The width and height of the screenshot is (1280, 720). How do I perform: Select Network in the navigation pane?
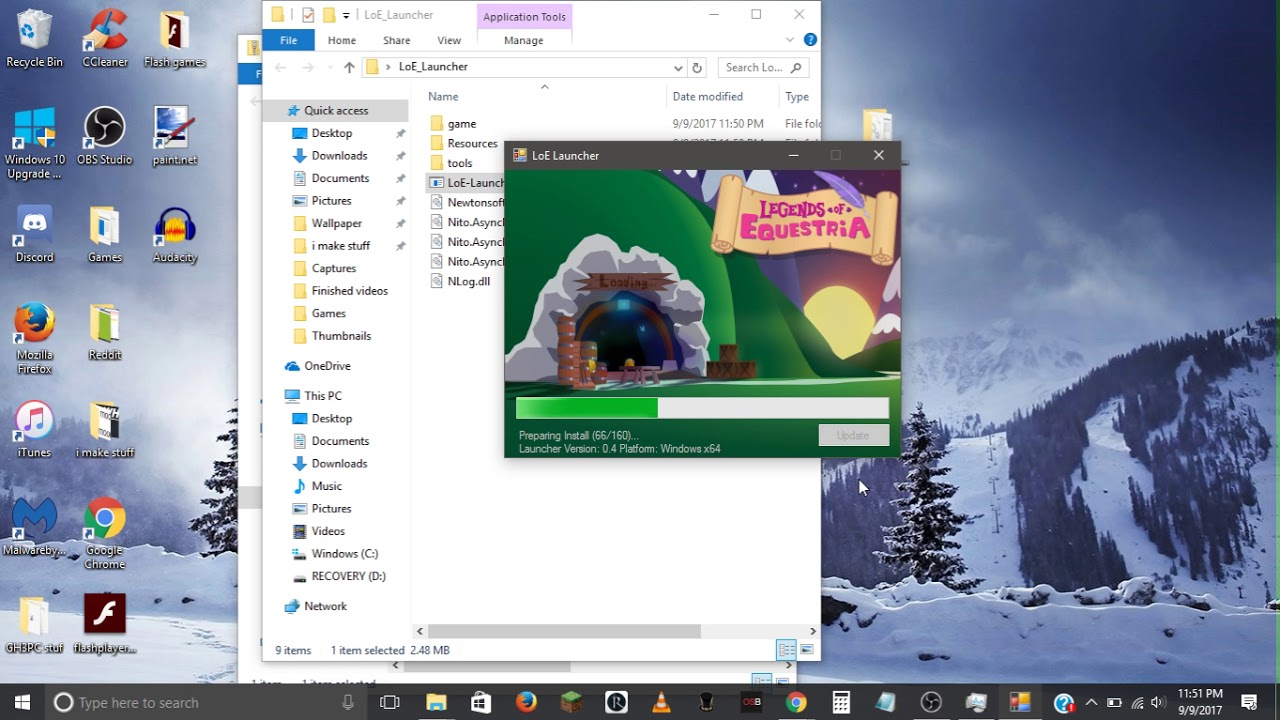coord(325,606)
